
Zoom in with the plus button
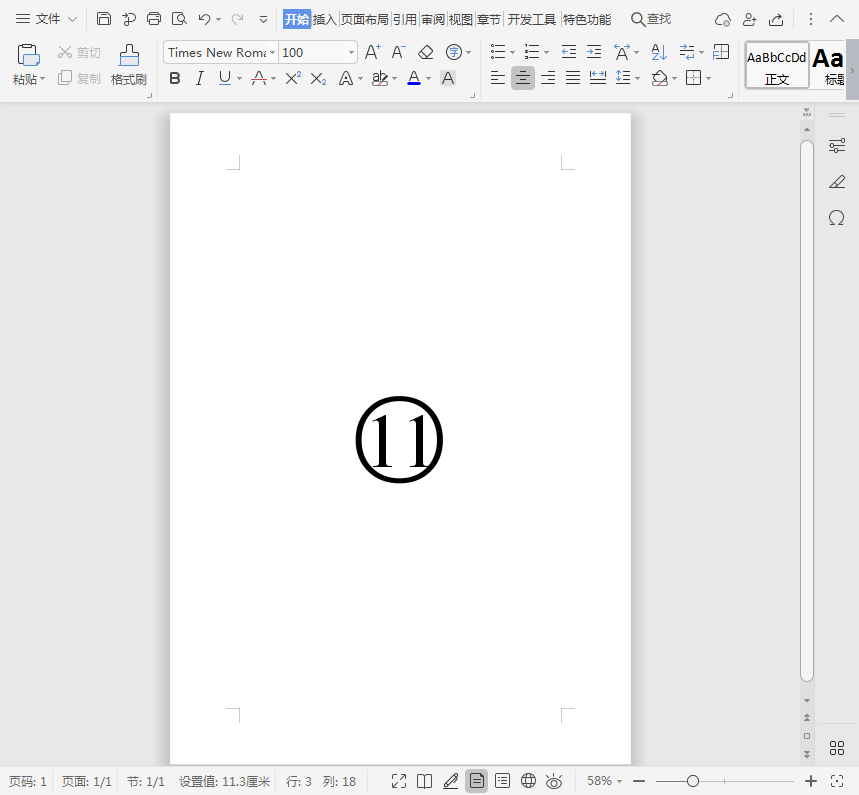[x=811, y=781]
